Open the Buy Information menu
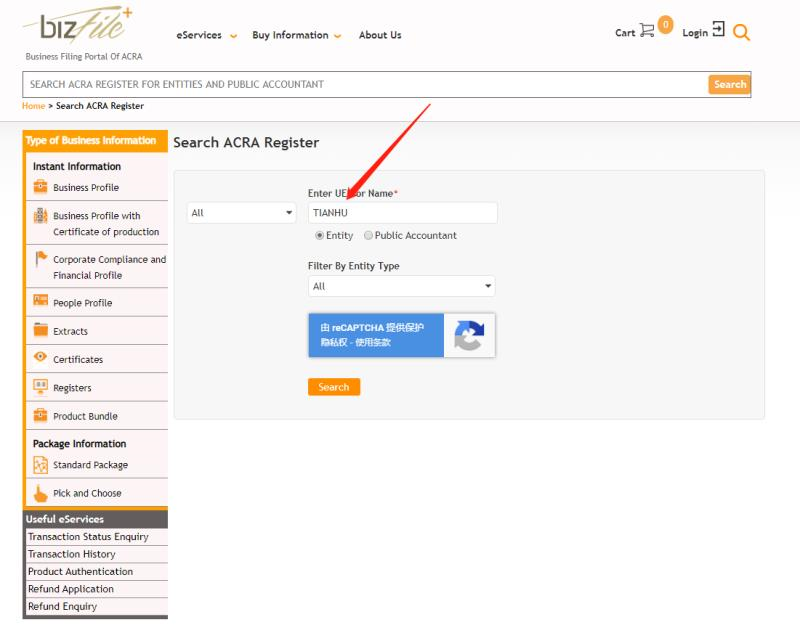This screenshot has height=633, width=800. pos(290,35)
